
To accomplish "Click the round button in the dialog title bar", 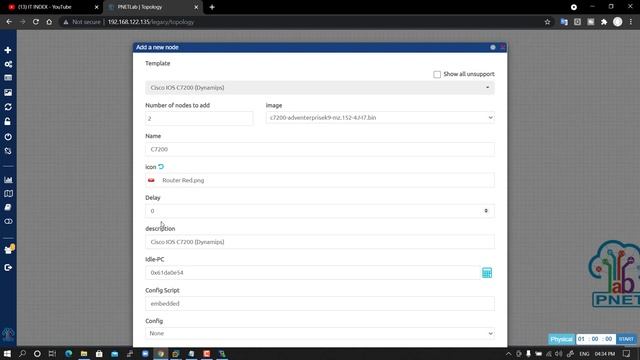I will point(493,47).
